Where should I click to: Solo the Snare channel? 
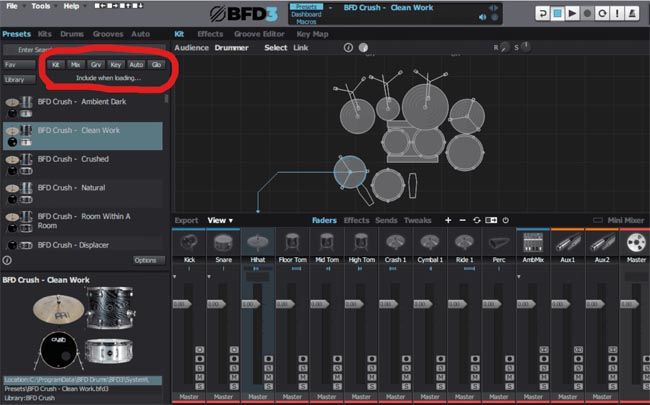(x=234, y=386)
